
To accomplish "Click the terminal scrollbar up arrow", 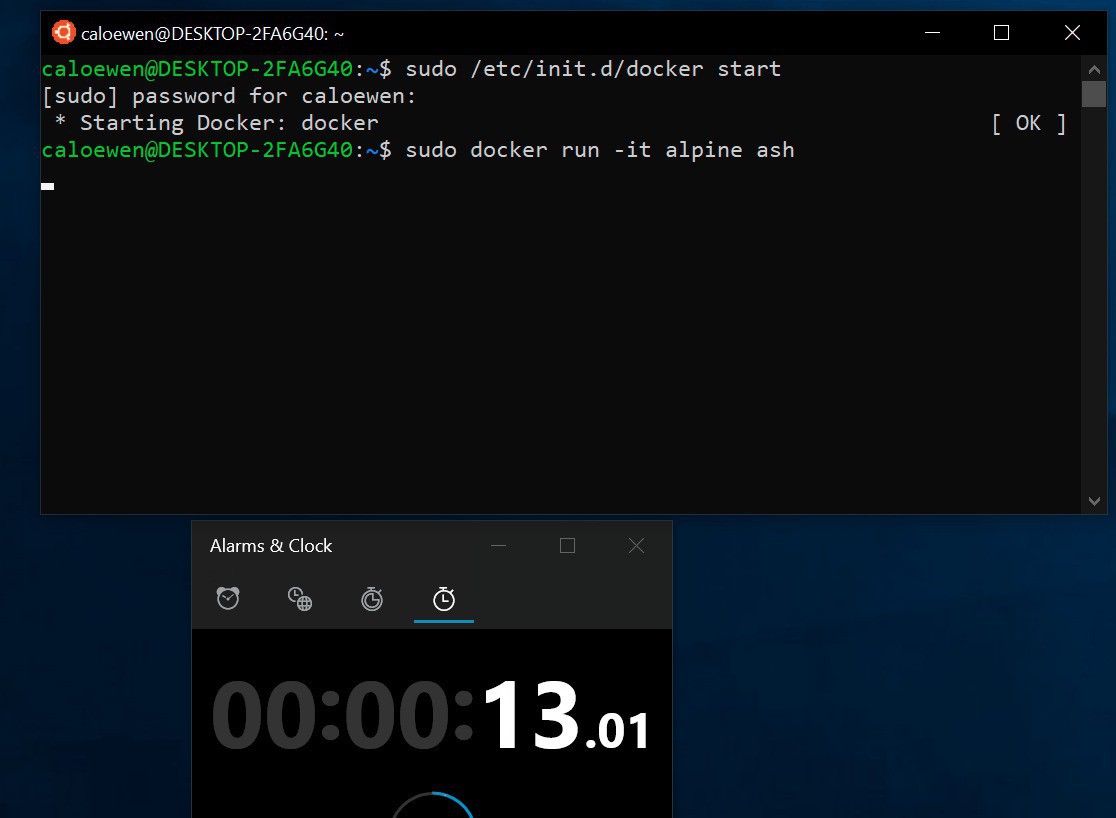I will pos(1094,70).
